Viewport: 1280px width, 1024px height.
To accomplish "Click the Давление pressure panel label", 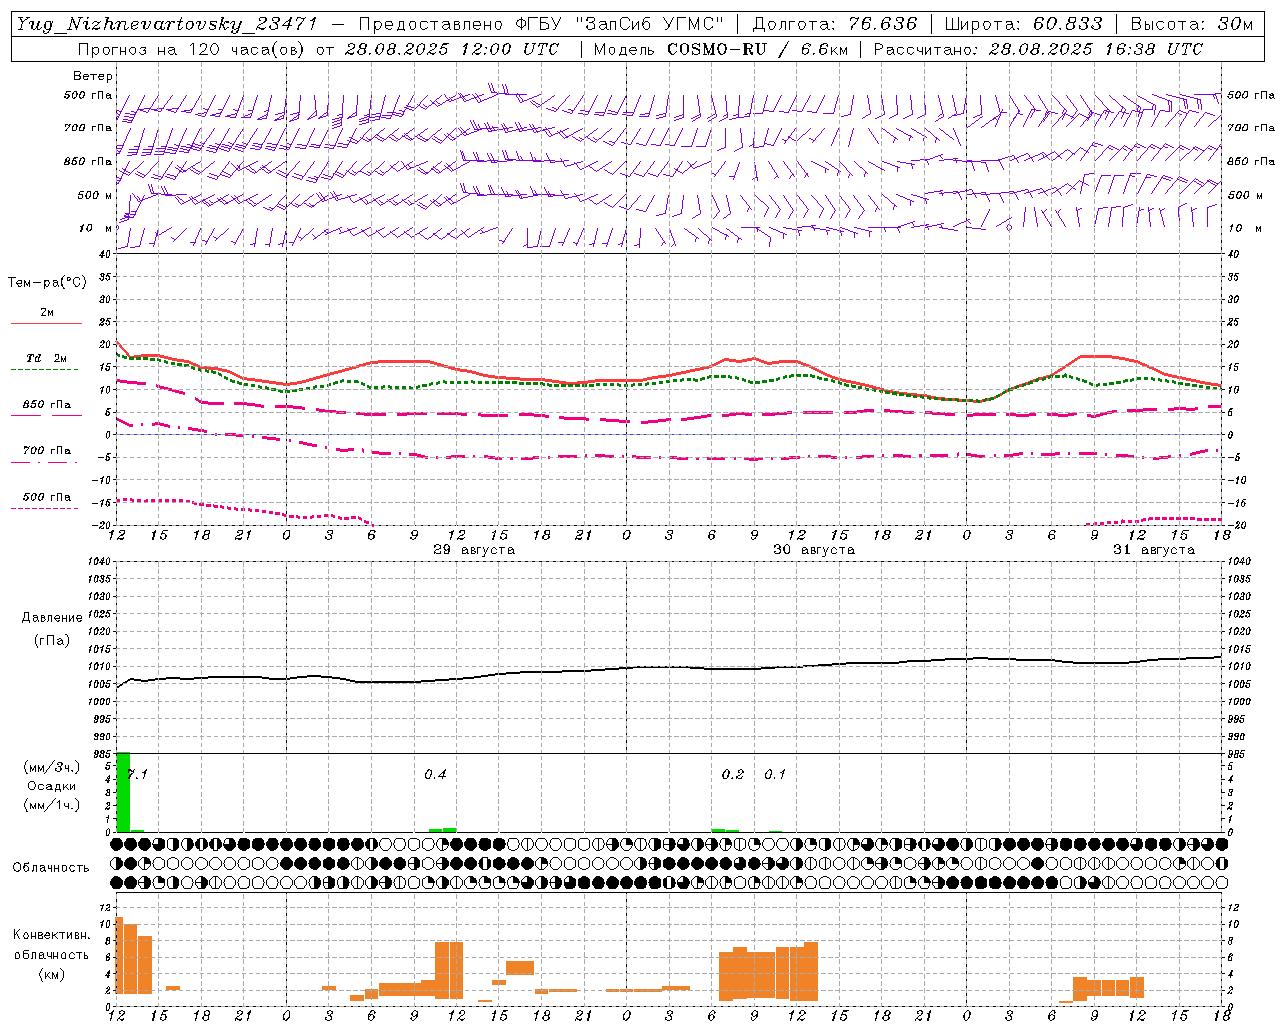I will 52,618.
